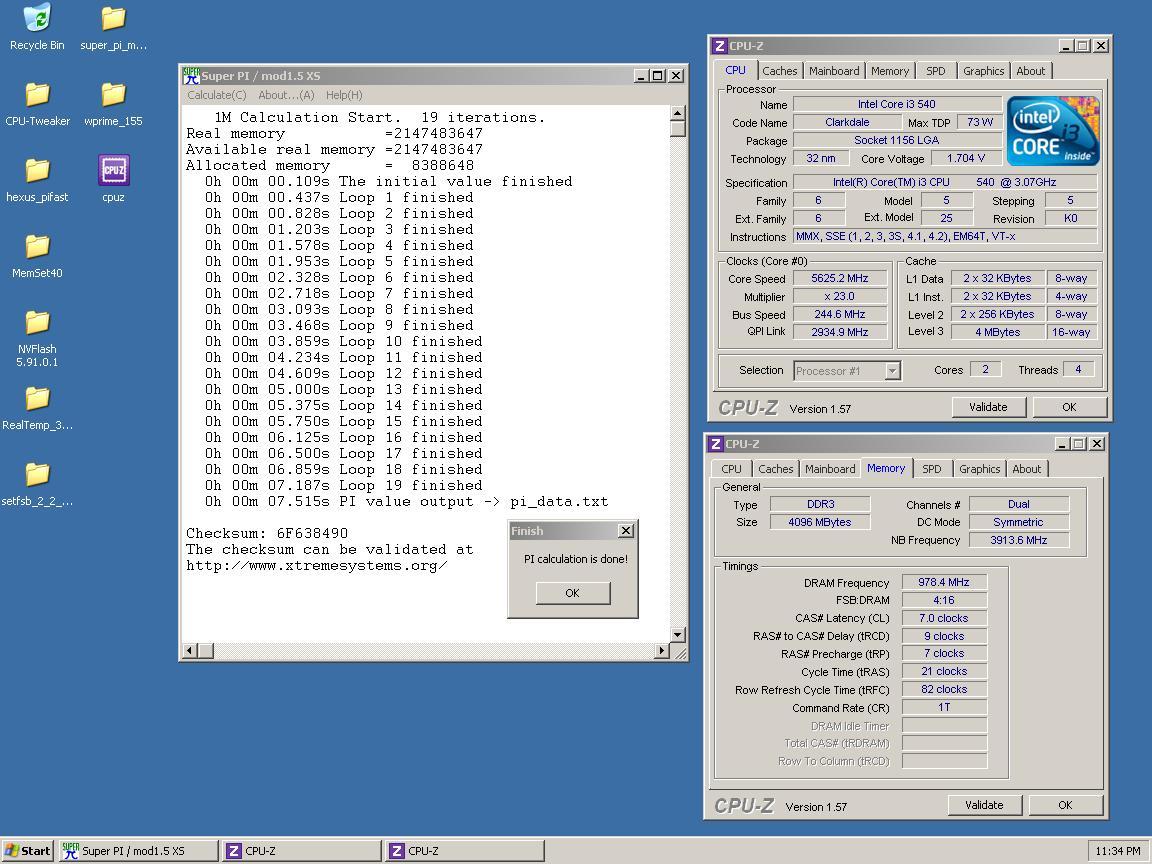
Task: Click Validate in top CPU-Z window
Action: pyautogui.click(x=988, y=407)
